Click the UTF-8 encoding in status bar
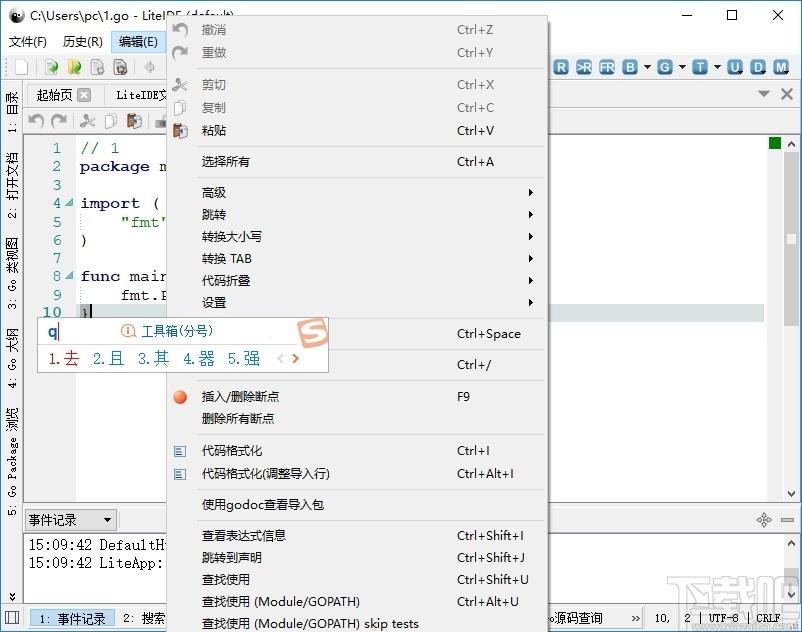The image size is (802, 632). [x=723, y=618]
